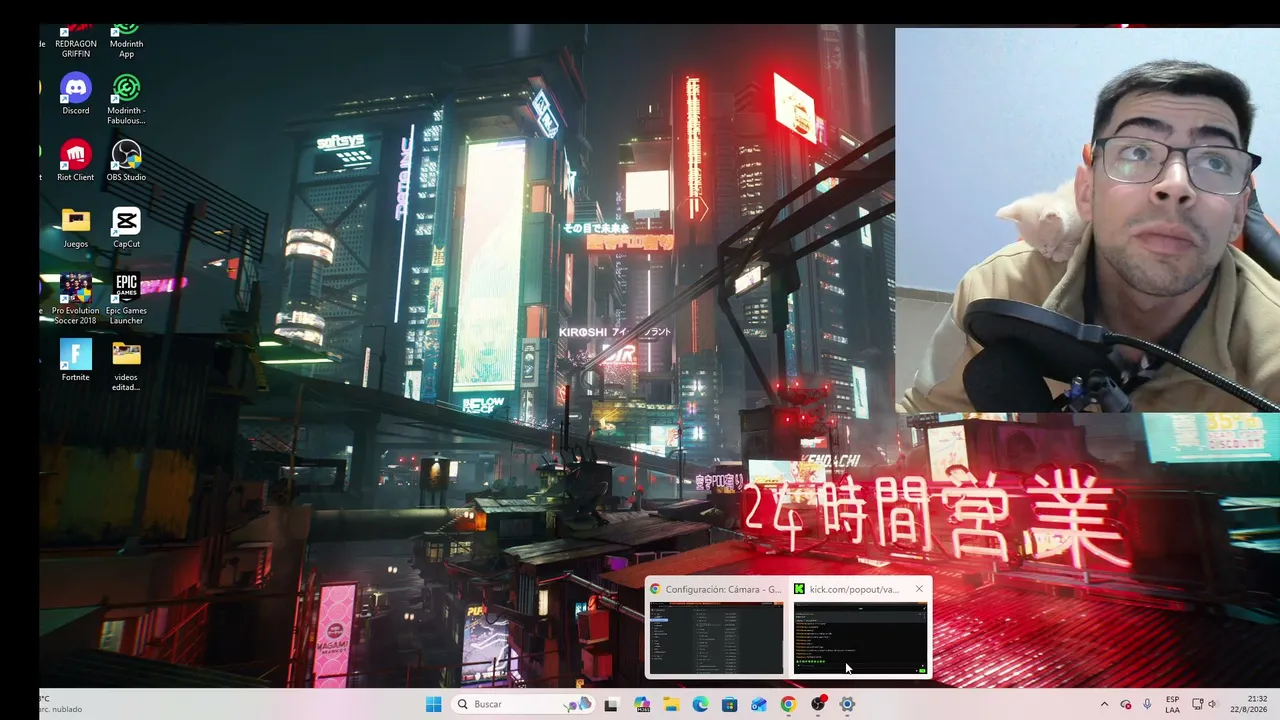Launch the CapCut desktop shortcut
Image resolution: width=1280 pixels, height=720 pixels.
click(126, 227)
